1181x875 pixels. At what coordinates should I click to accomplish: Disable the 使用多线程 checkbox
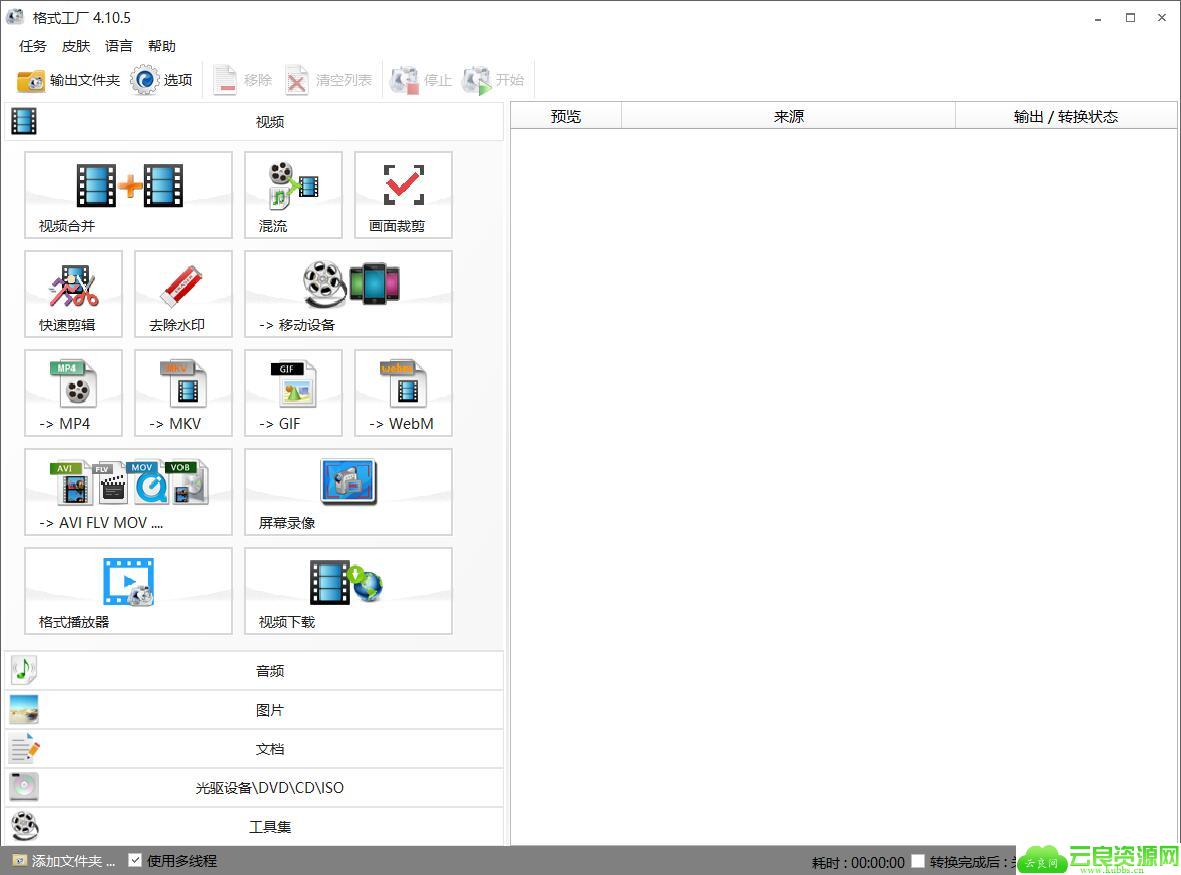click(135, 860)
